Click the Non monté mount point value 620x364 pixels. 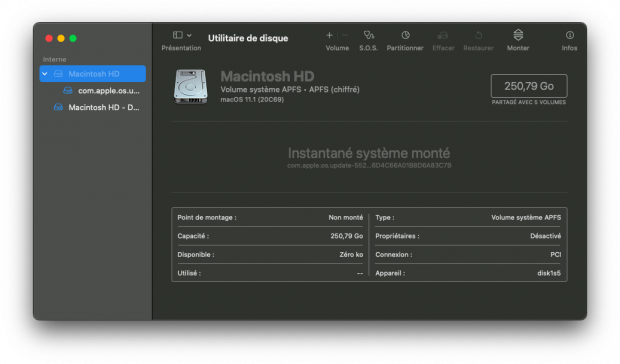[x=346, y=217]
